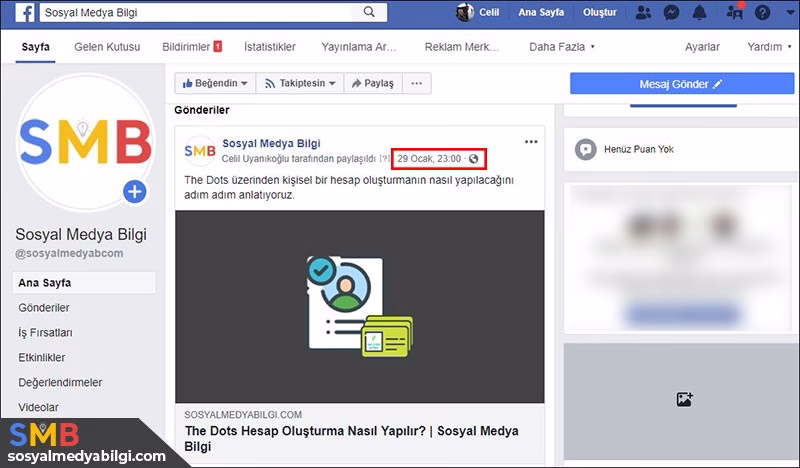
Task: Expand the Yardım dropdown
Action: click(769, 47)
